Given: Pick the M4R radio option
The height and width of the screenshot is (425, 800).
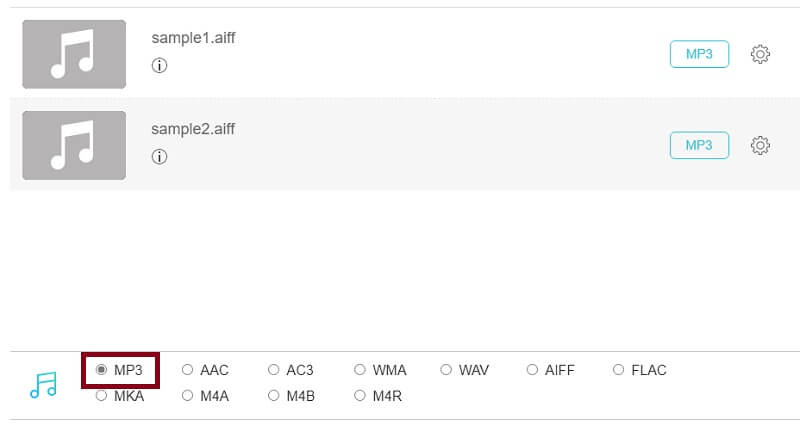Looking at the screenshot, I should point(360,396).
